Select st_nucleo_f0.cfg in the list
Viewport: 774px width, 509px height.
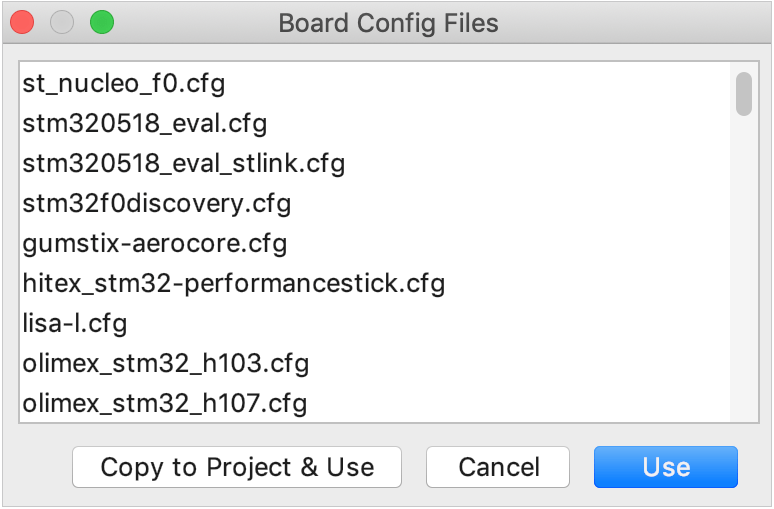[x=123, y=83]
